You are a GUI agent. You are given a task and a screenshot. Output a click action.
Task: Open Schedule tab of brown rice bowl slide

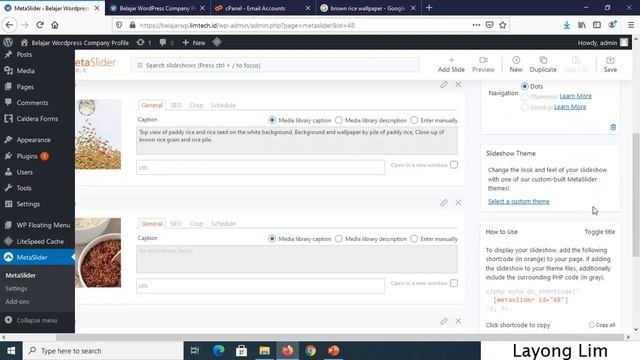[223, 224]
